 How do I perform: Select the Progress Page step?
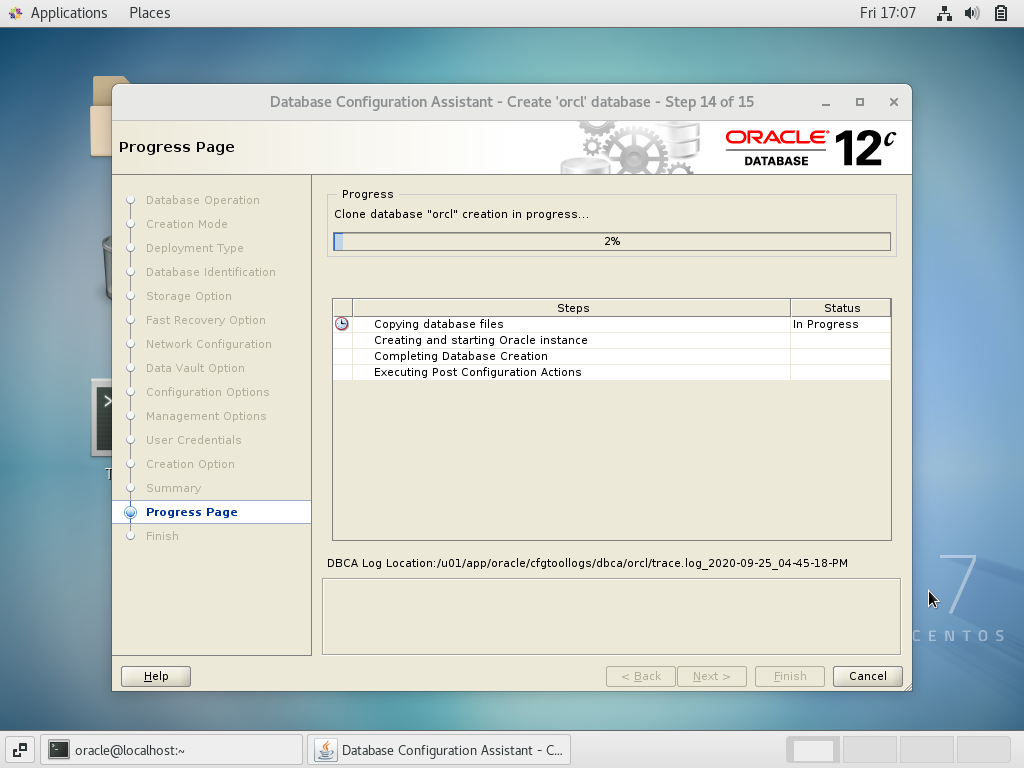coord(212,512)
